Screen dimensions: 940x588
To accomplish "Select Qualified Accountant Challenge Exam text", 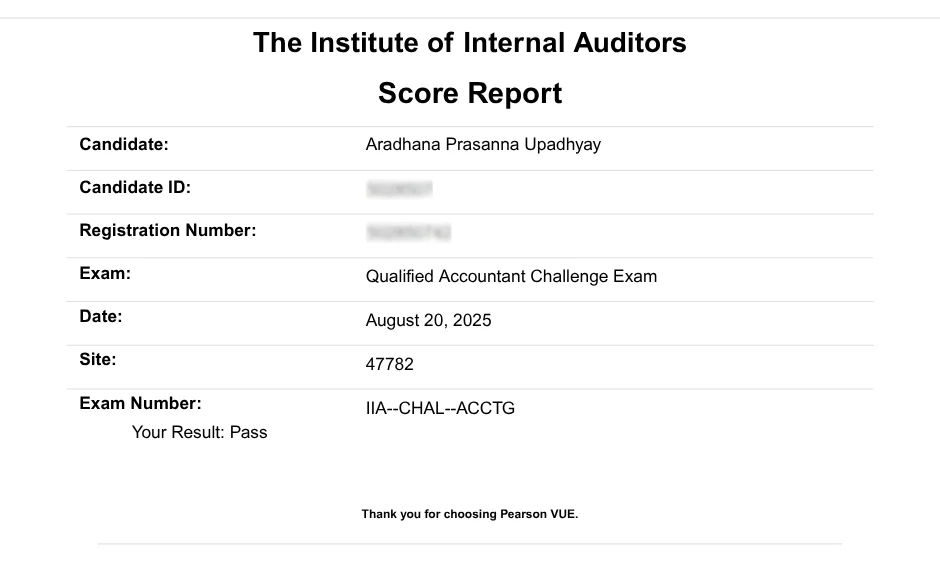I will (511, 277).
